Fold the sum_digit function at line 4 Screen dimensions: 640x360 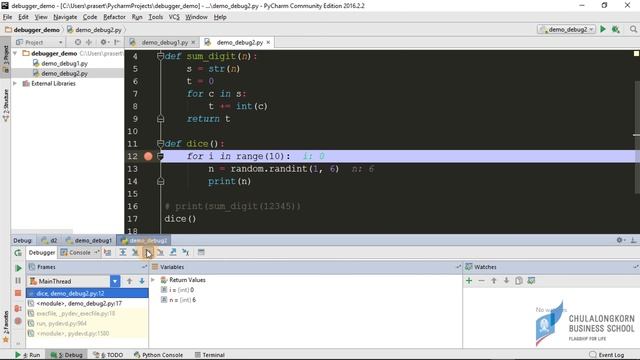(160, 56)
